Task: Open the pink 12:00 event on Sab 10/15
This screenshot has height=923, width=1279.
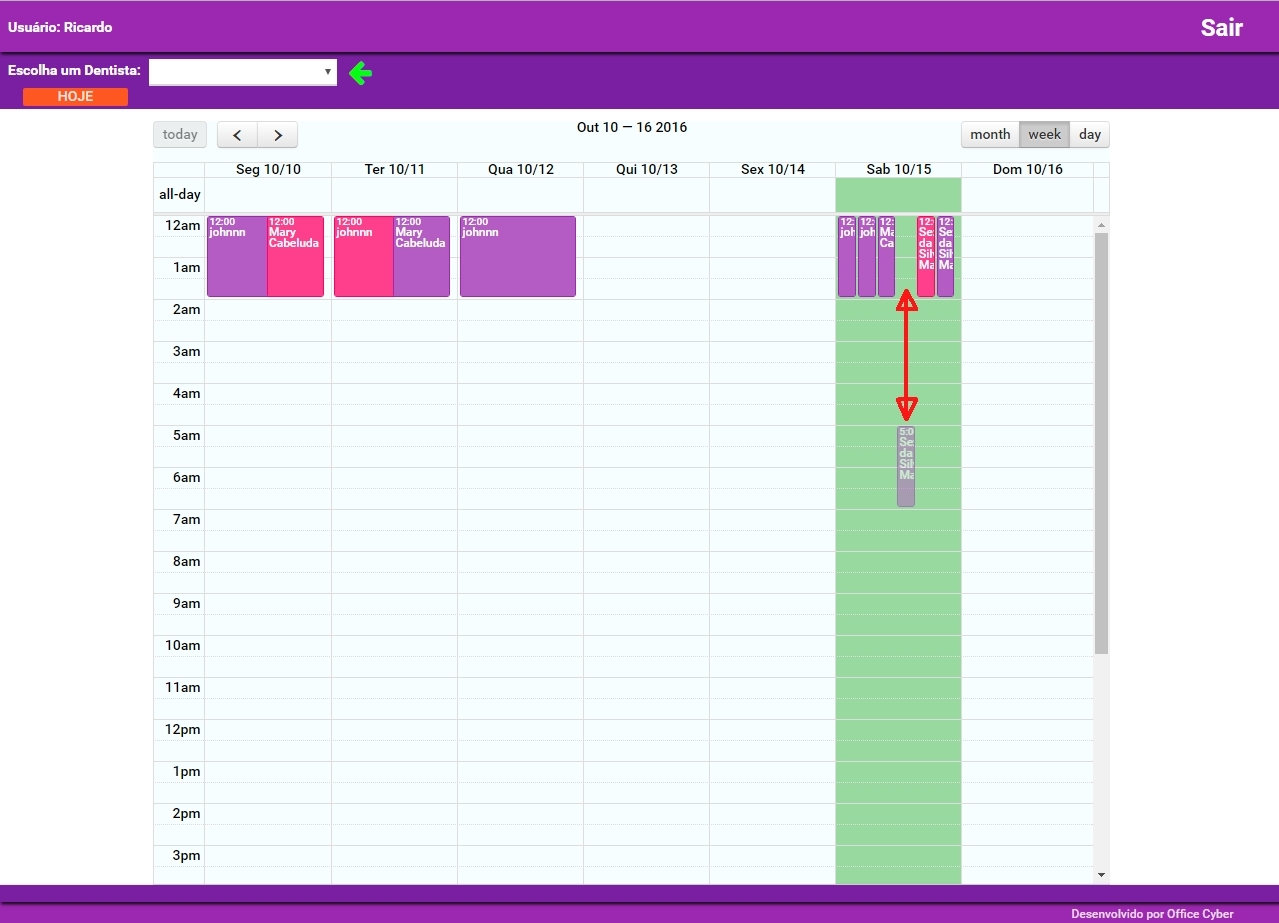Action: coord(926,256)
